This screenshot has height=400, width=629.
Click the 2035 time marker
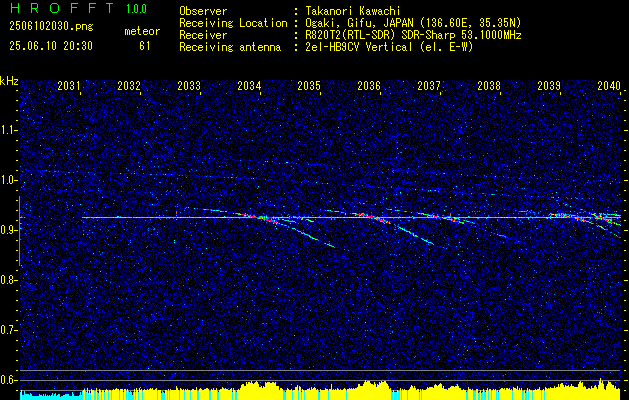309,85
